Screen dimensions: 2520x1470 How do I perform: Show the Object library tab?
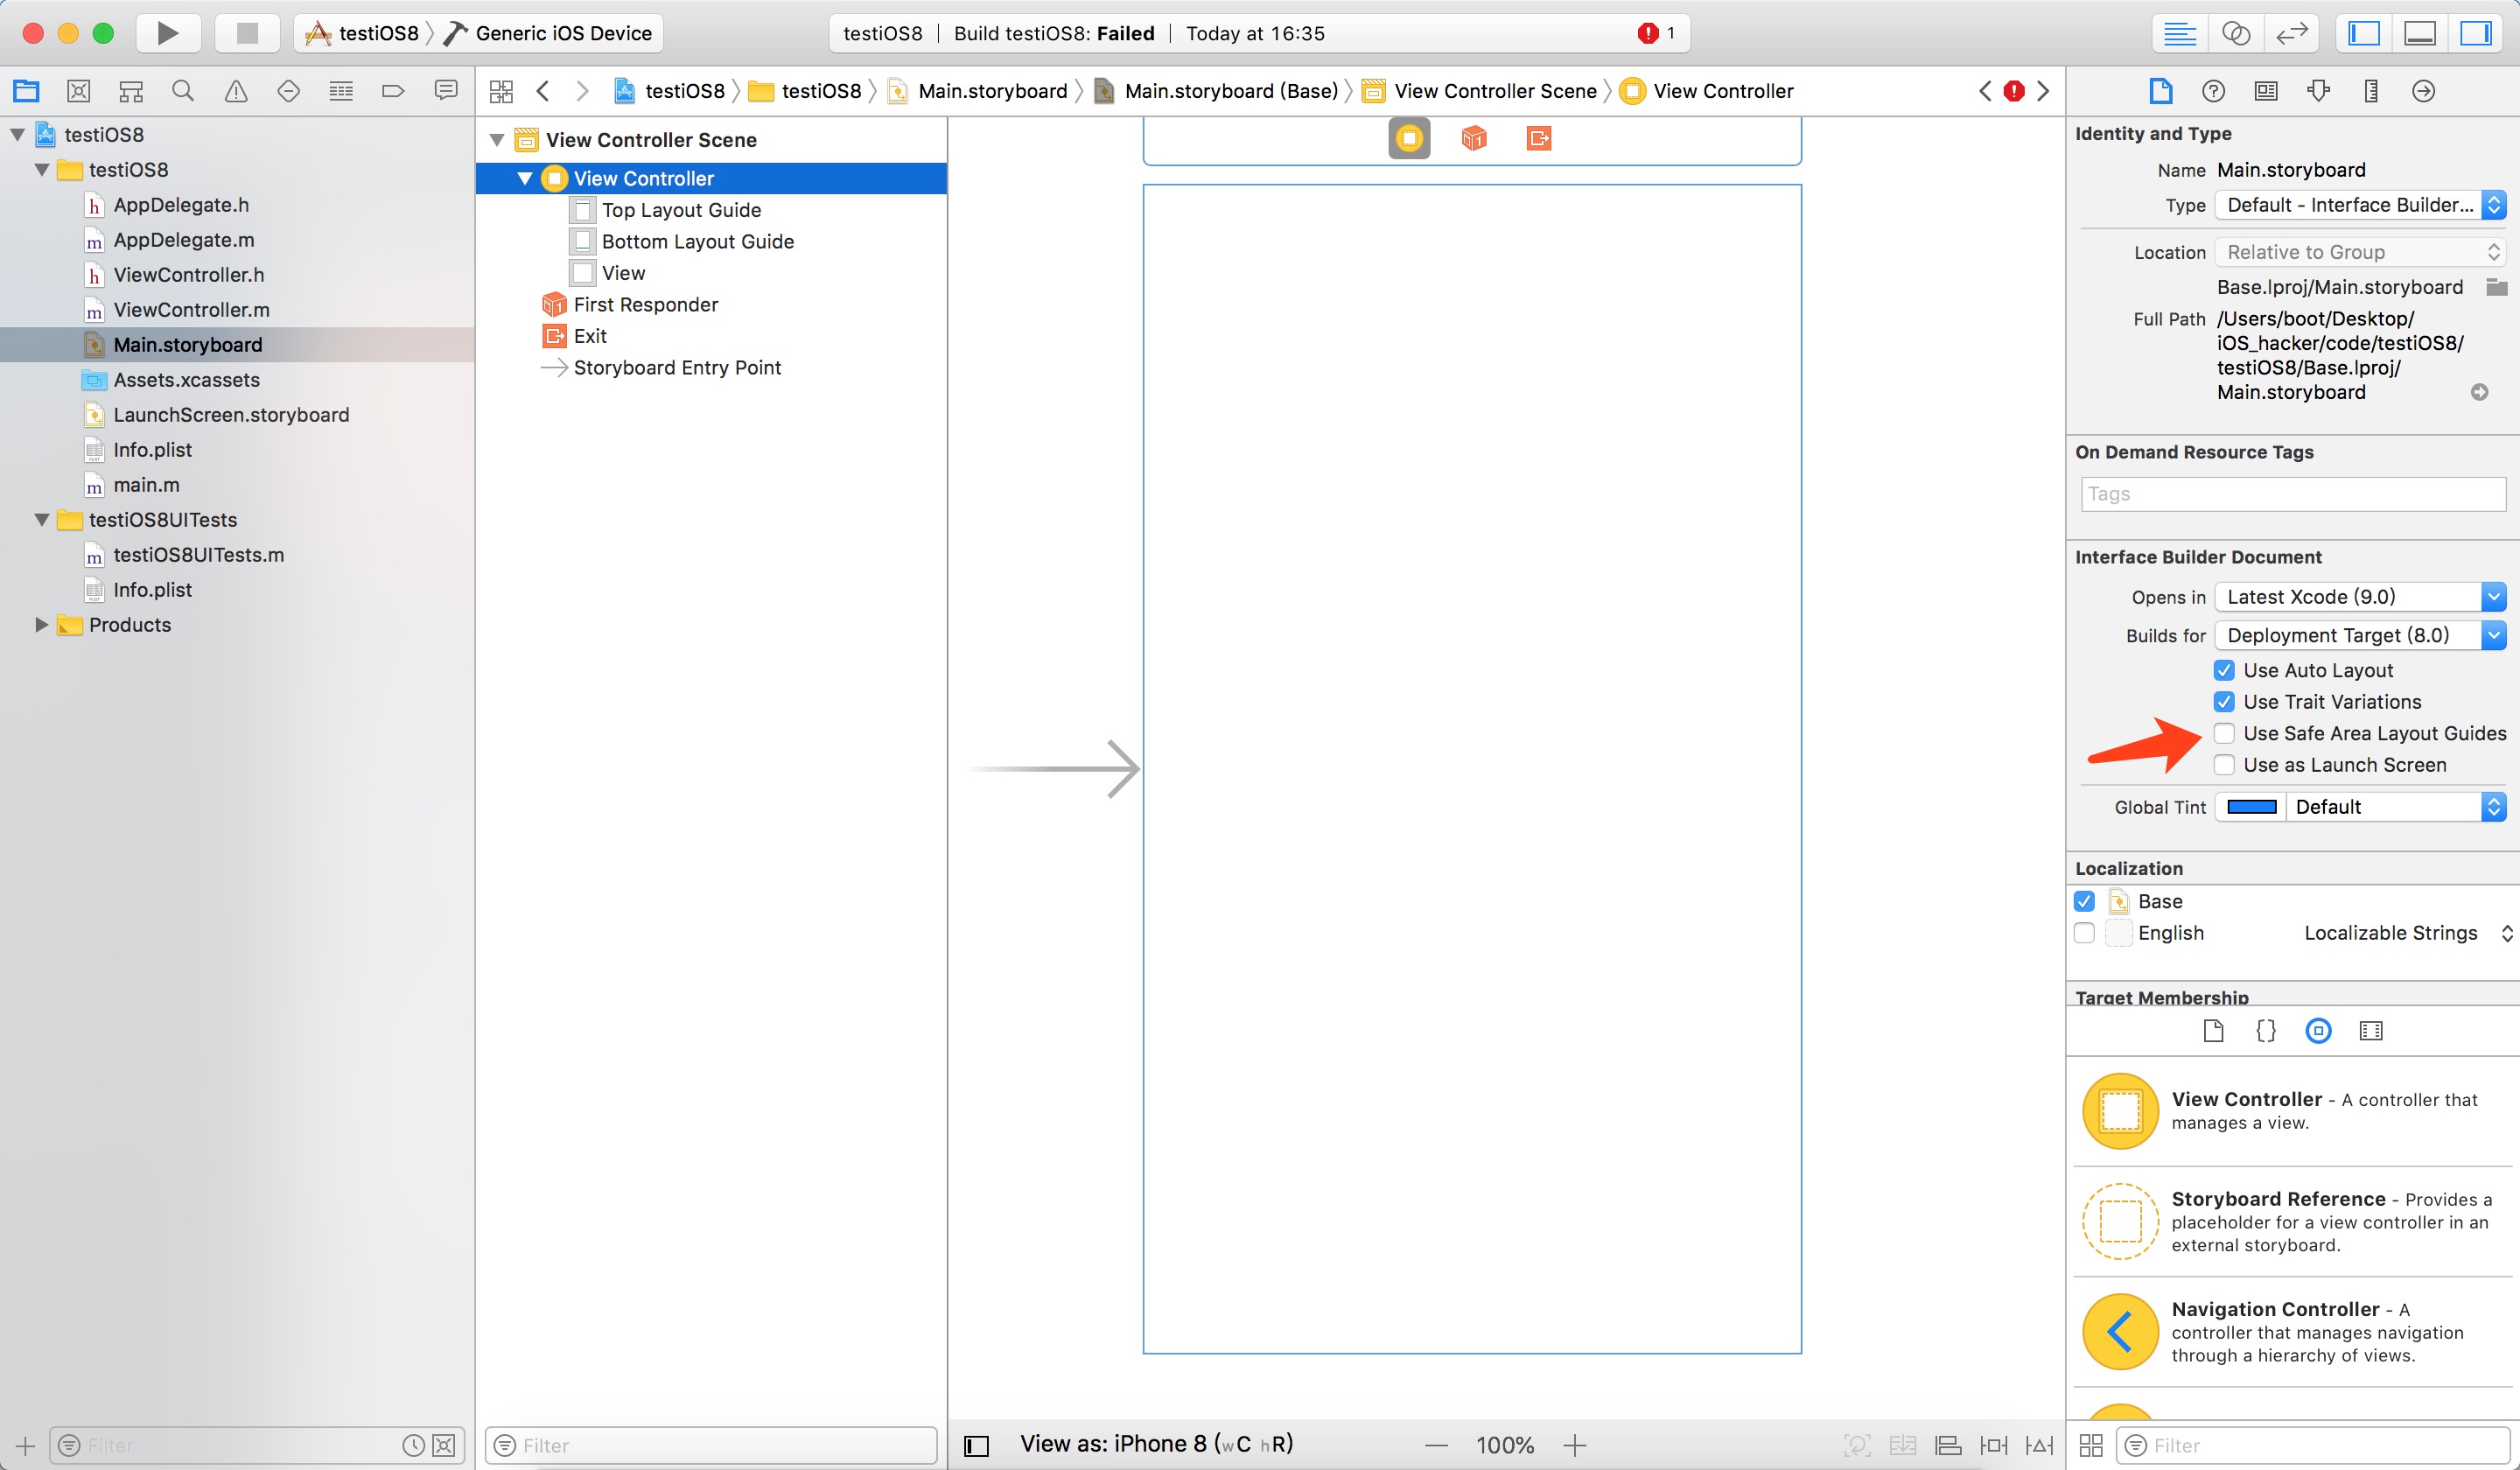click(x=2318, y=1031)
